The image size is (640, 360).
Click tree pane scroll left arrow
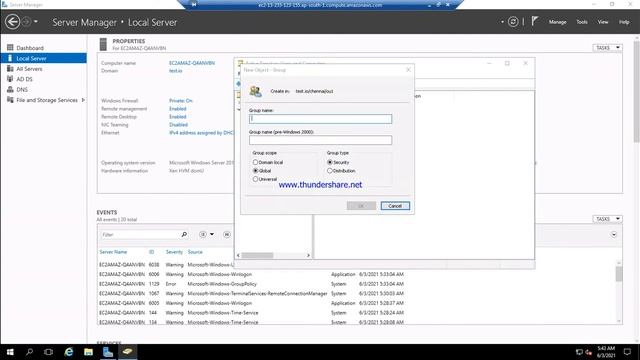coord(238,256)
